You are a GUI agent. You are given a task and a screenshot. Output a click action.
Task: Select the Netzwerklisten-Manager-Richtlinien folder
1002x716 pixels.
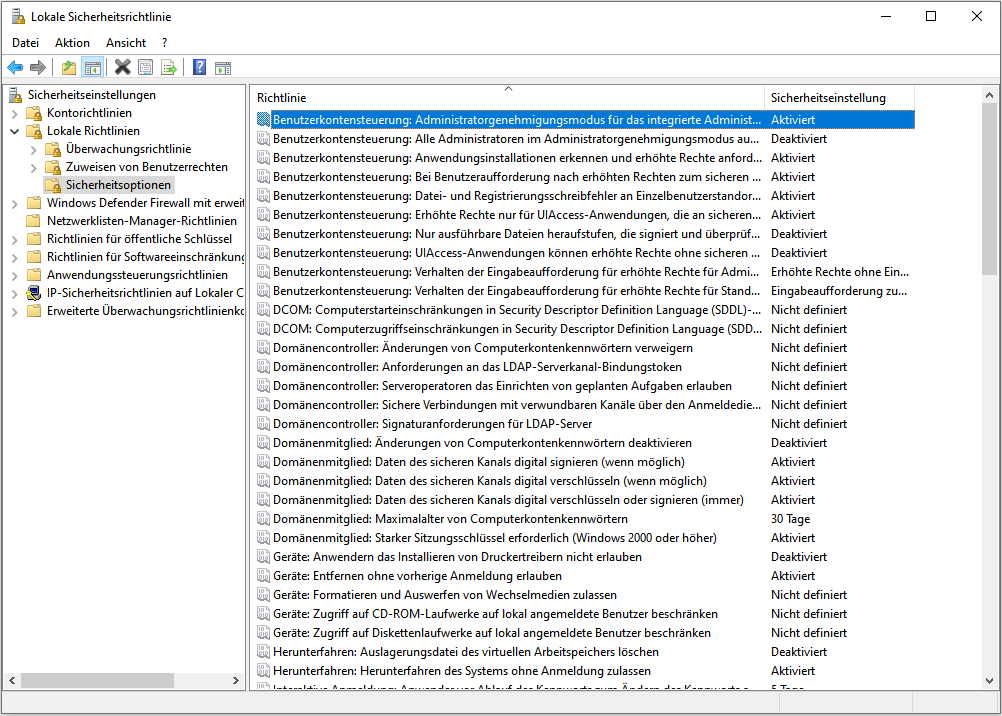pyautogui.click(x=141, y=221)
